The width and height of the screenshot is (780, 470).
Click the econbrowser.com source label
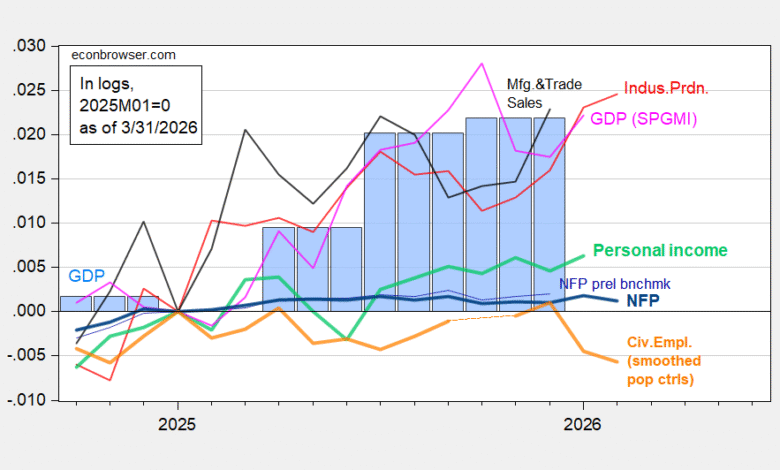(108, 55)
